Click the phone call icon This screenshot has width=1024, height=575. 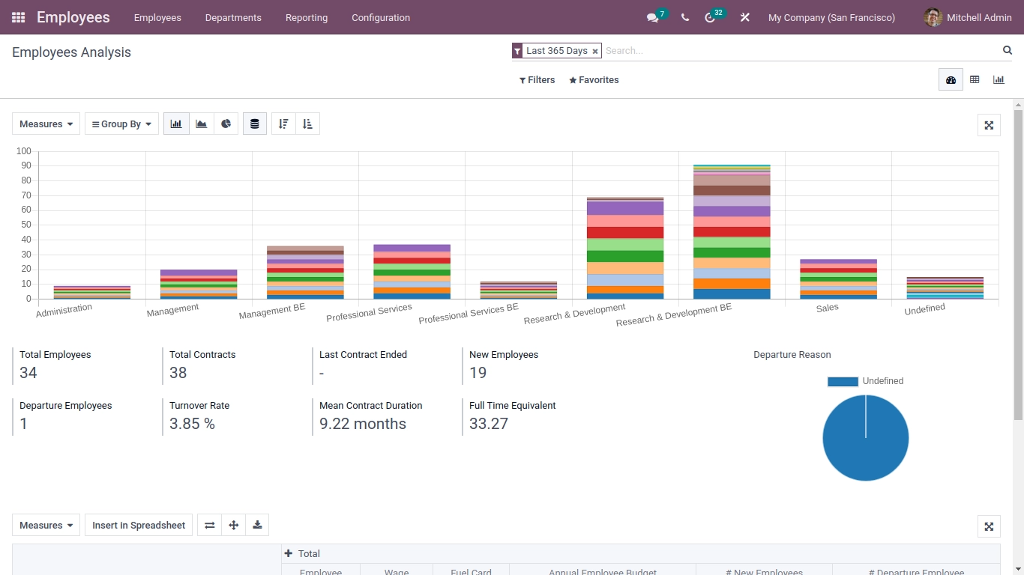click(684, 18)
